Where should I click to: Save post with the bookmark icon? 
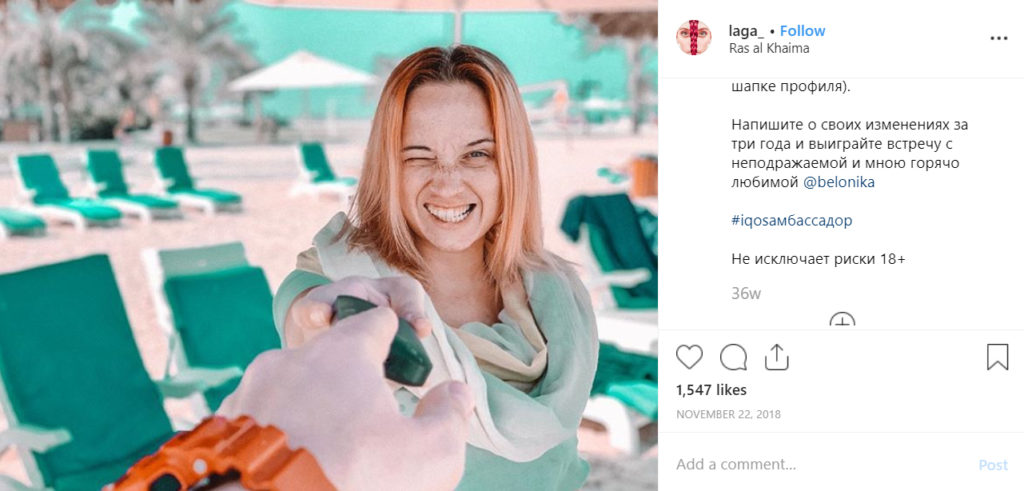point(997,357)
